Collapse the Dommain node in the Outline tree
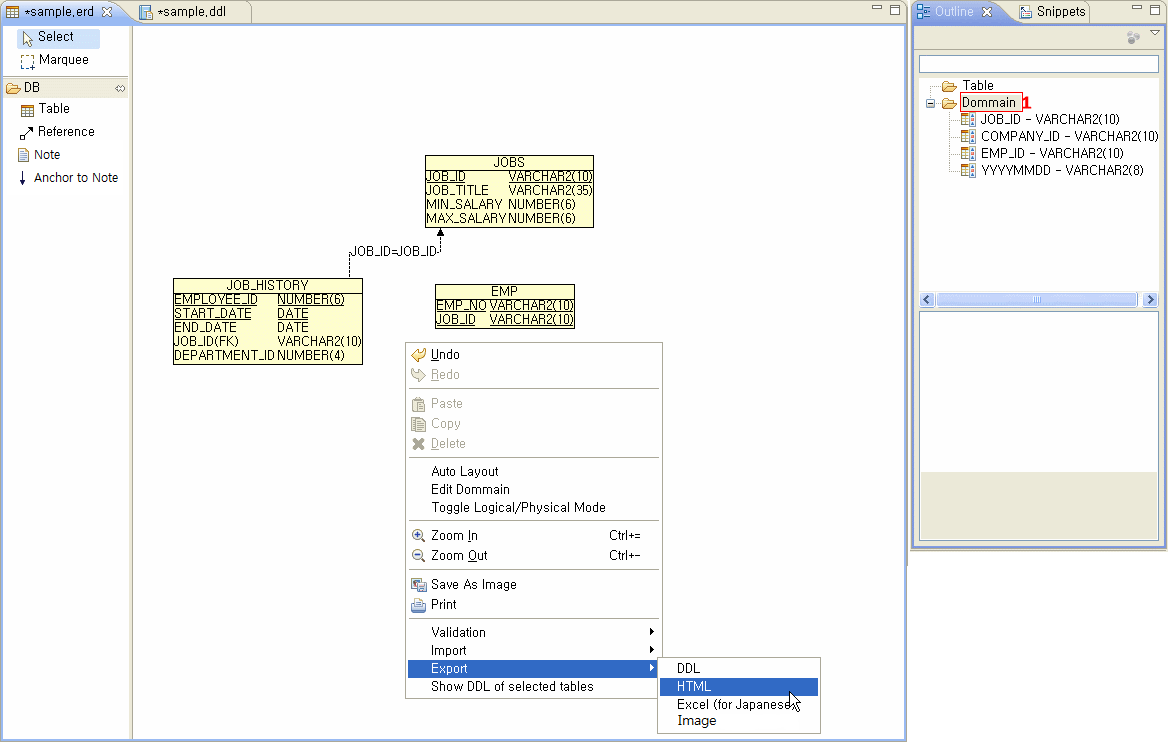1168x742 pixels. 932,102
